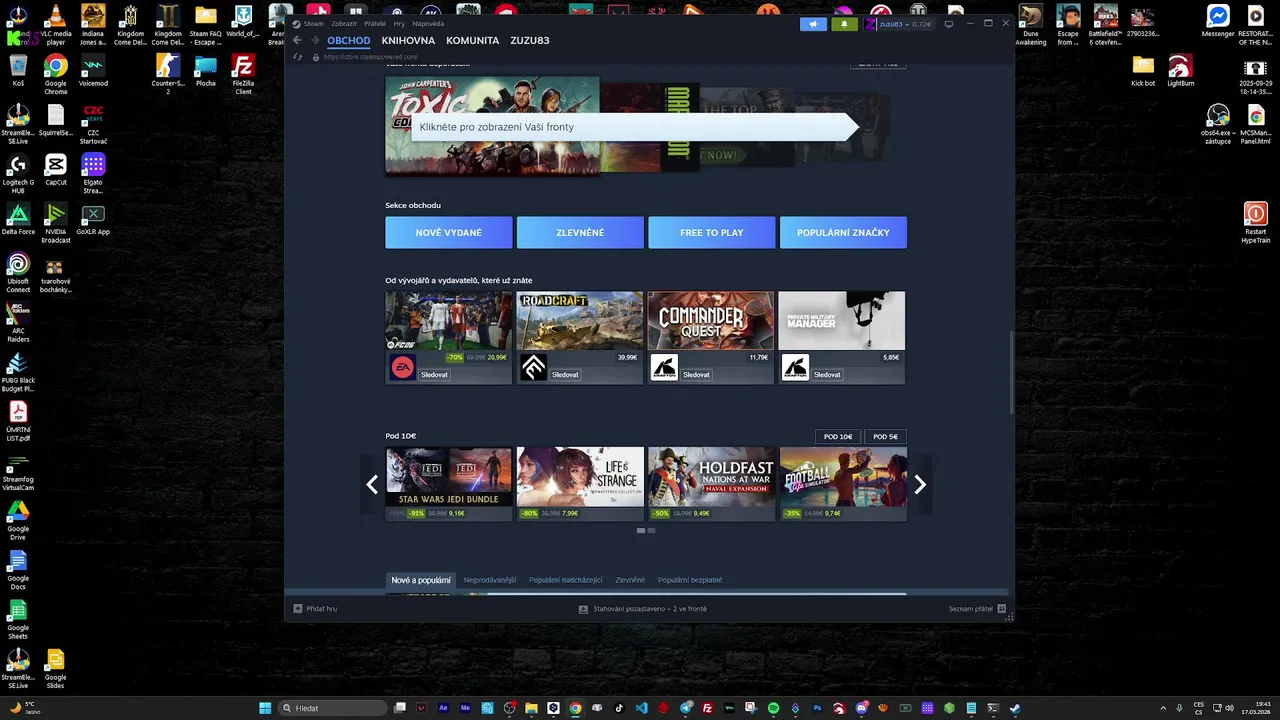Screen dimensions: 1280x720
Task: Open Visual Studio Code from taskbar
Action: coord(641,708)
